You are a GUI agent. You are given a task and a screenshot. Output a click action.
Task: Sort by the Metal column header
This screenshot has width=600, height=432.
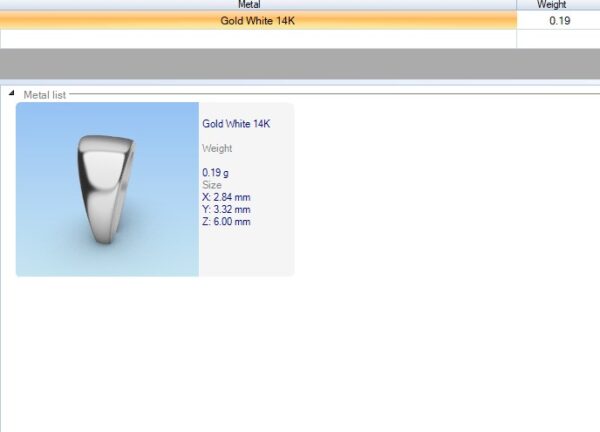(x=258, y=5)
